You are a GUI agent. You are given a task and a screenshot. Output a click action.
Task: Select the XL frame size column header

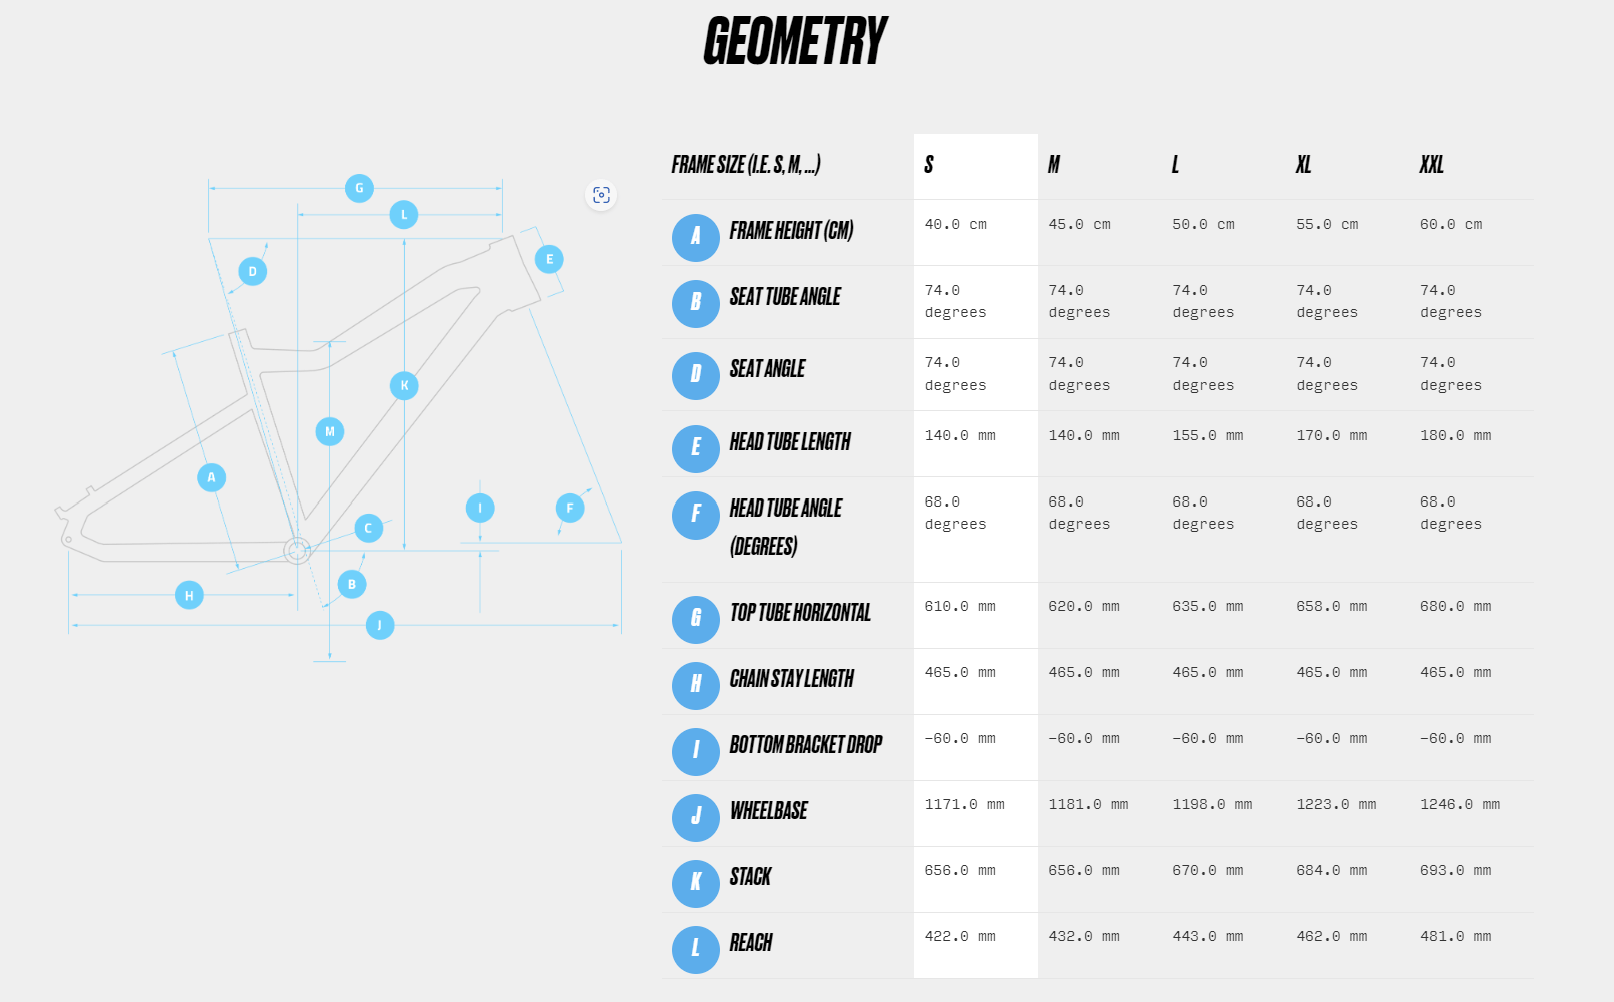pos(1303,165)
